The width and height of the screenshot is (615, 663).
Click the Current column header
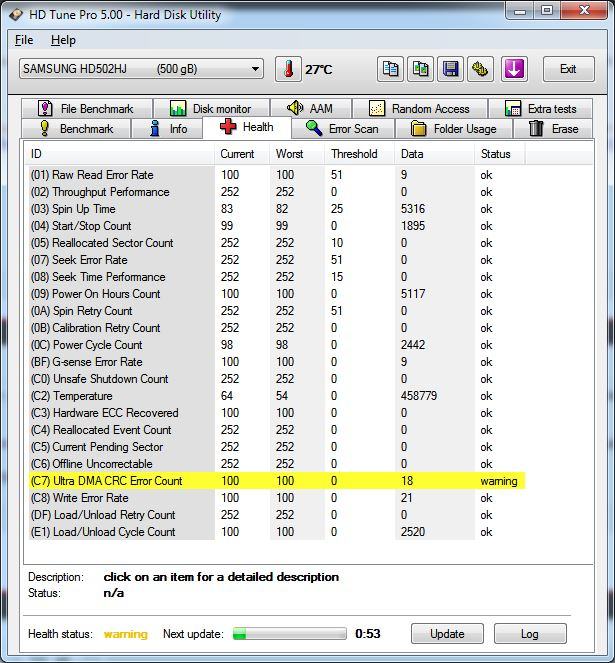tap(242, 154)
